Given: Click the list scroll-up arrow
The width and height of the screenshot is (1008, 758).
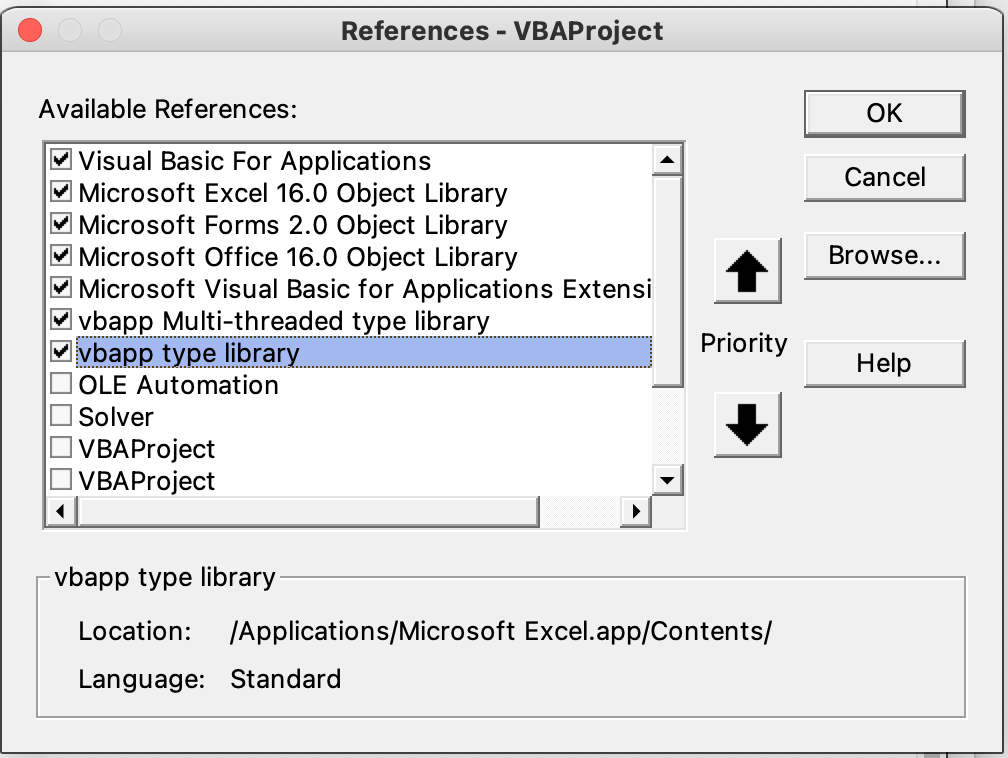Looking at the screenshot, I should pos(666,160).
